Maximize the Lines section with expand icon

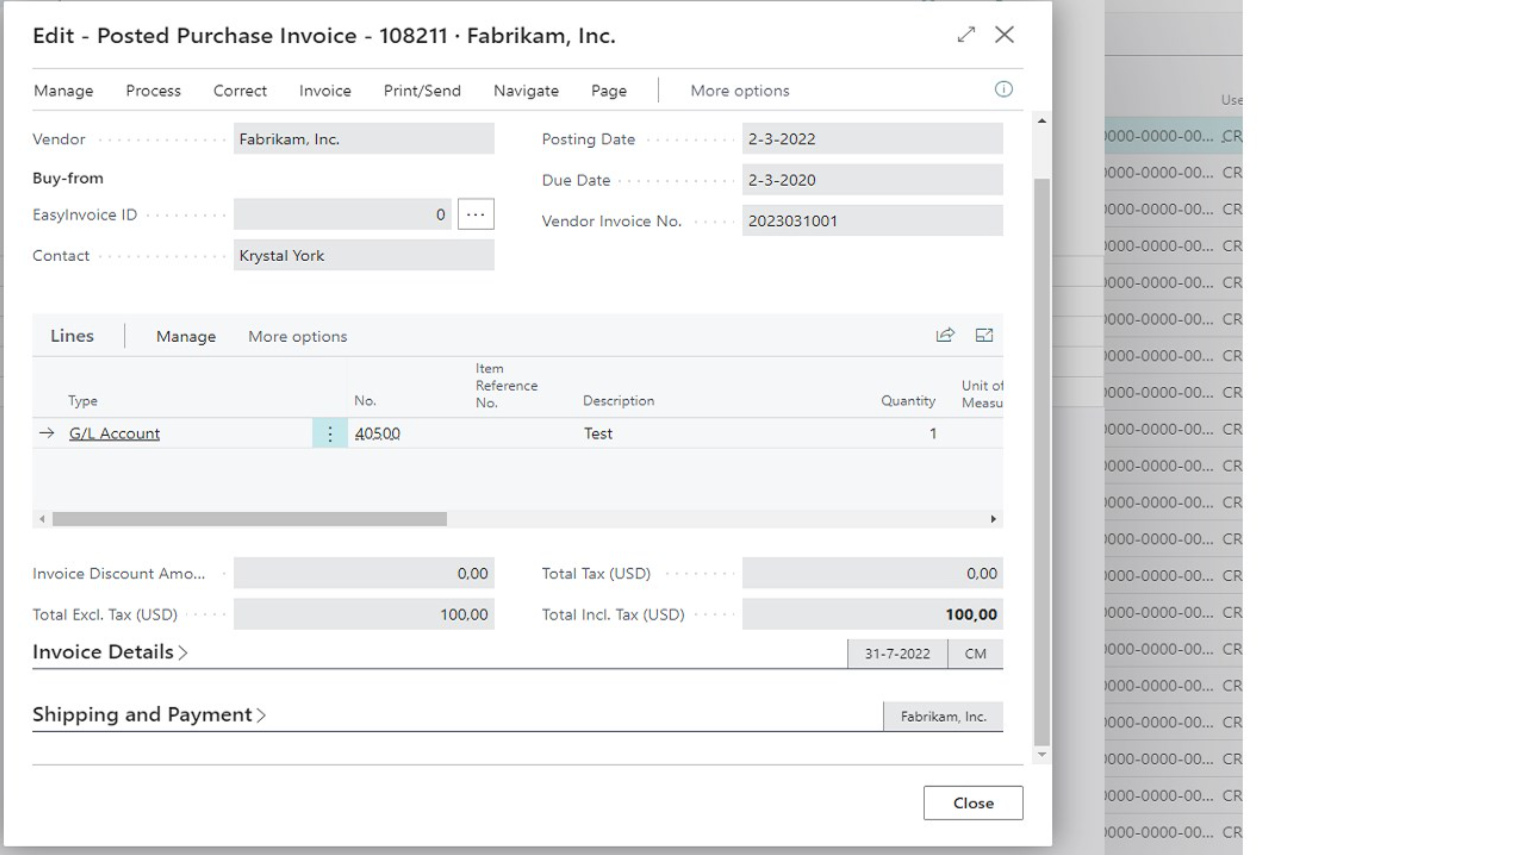click(x=984, y=335)
